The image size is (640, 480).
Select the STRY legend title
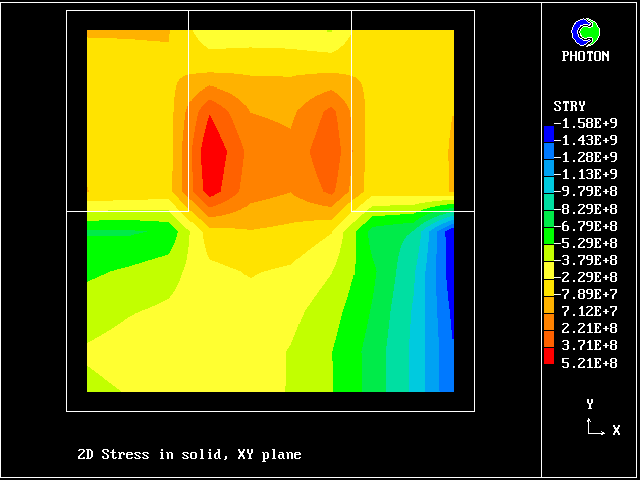pyautogui.click(x=569, y=106)
